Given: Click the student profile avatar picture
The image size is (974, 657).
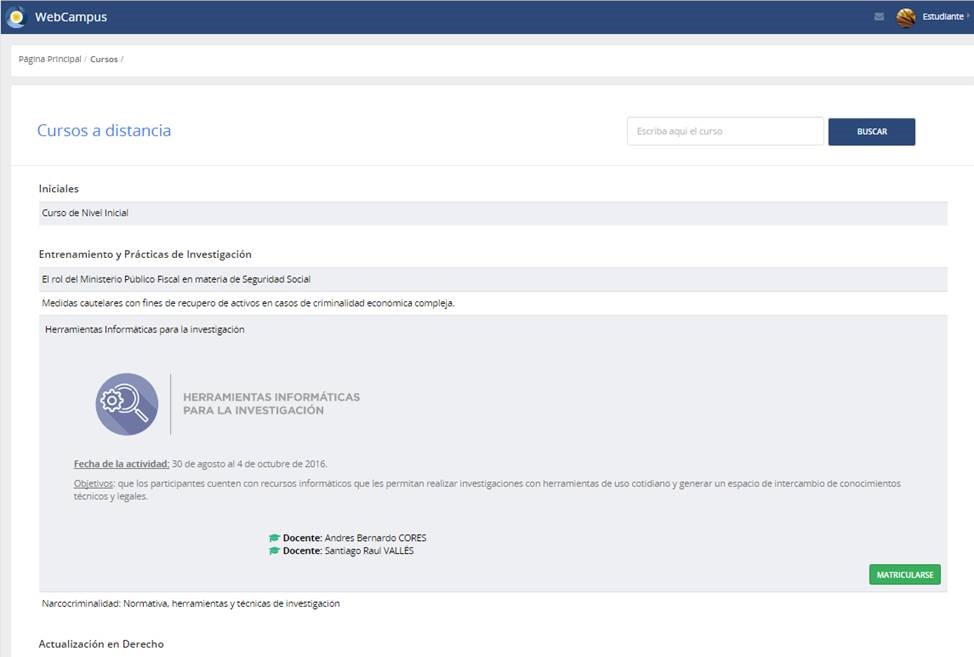Looking at the screenshot, I should point(906,17).
